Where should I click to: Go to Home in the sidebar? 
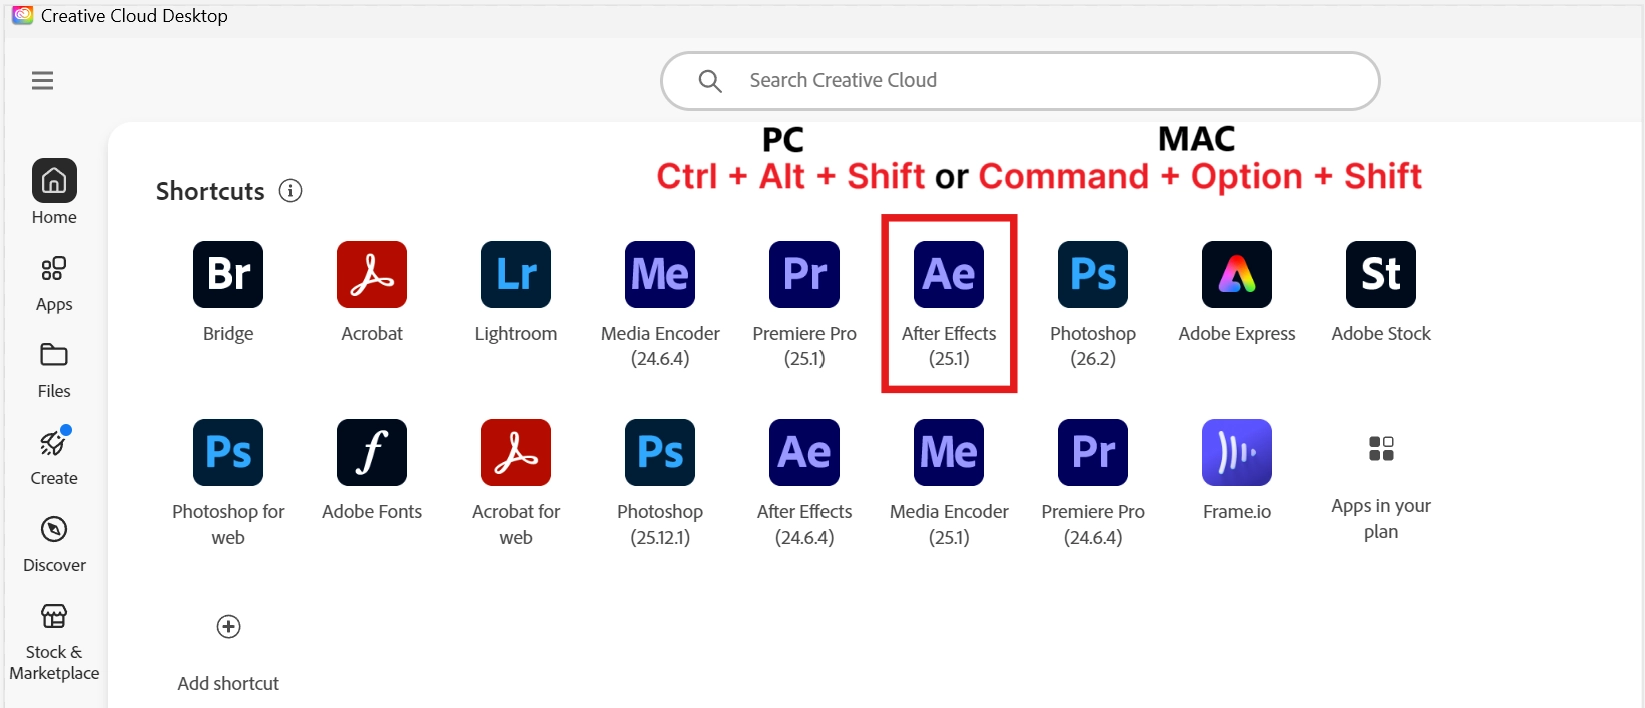[x=54, y=193]
